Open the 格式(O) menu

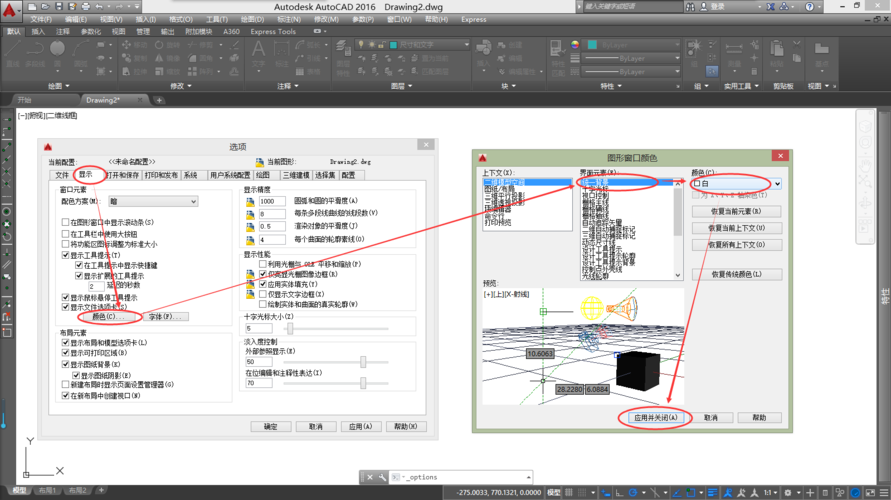pos(181,19)
